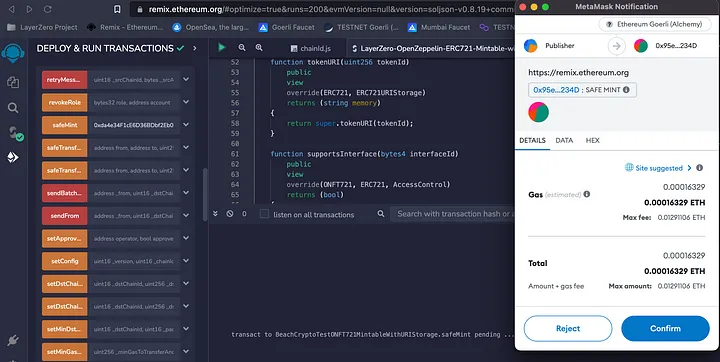
Task: Expand the sendFrom function parameters
Action: tap(186, 215)
